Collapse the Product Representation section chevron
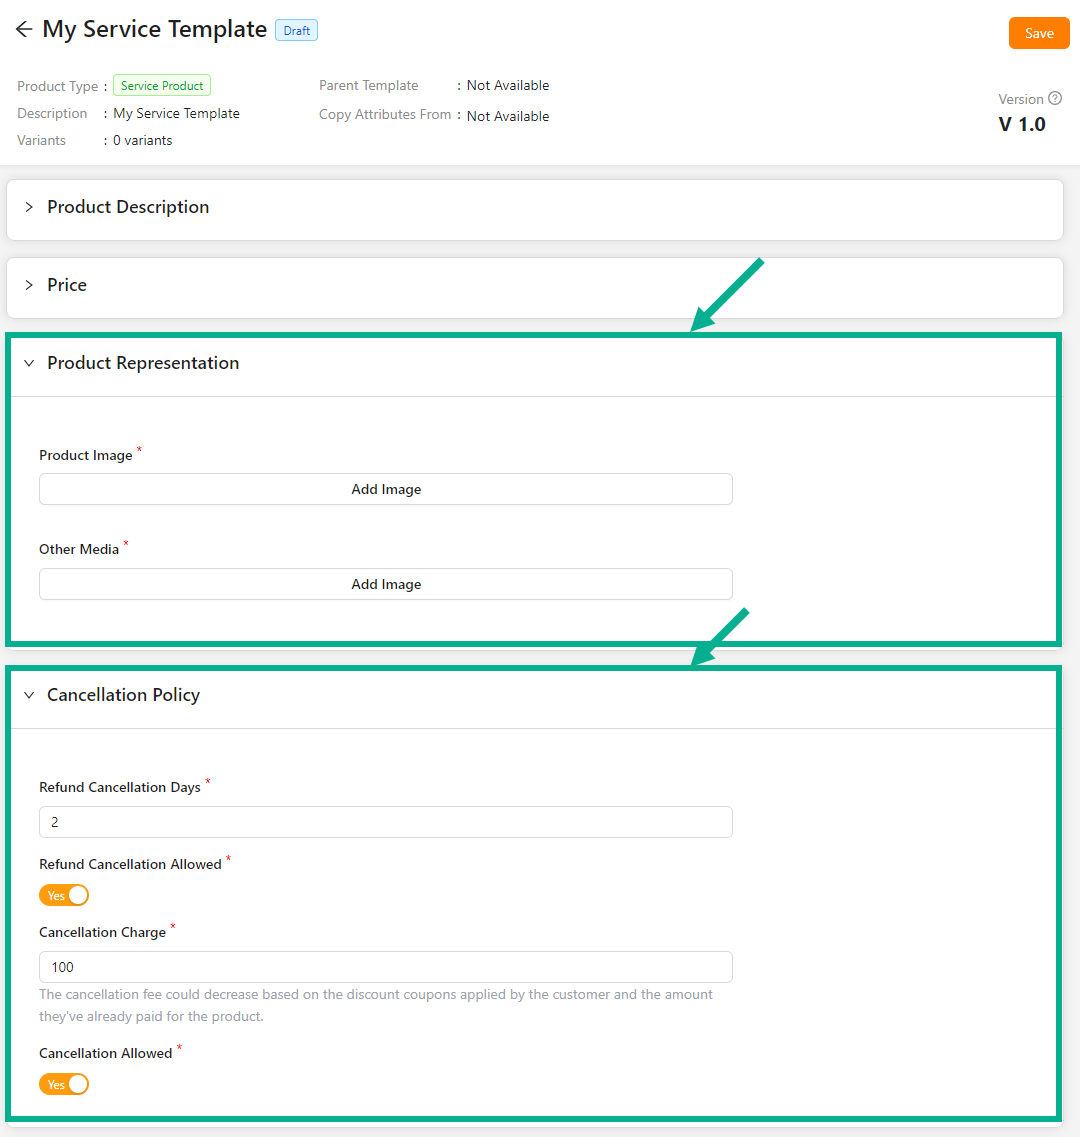This screenshot has height=1137, width=1080. [29, 363]
